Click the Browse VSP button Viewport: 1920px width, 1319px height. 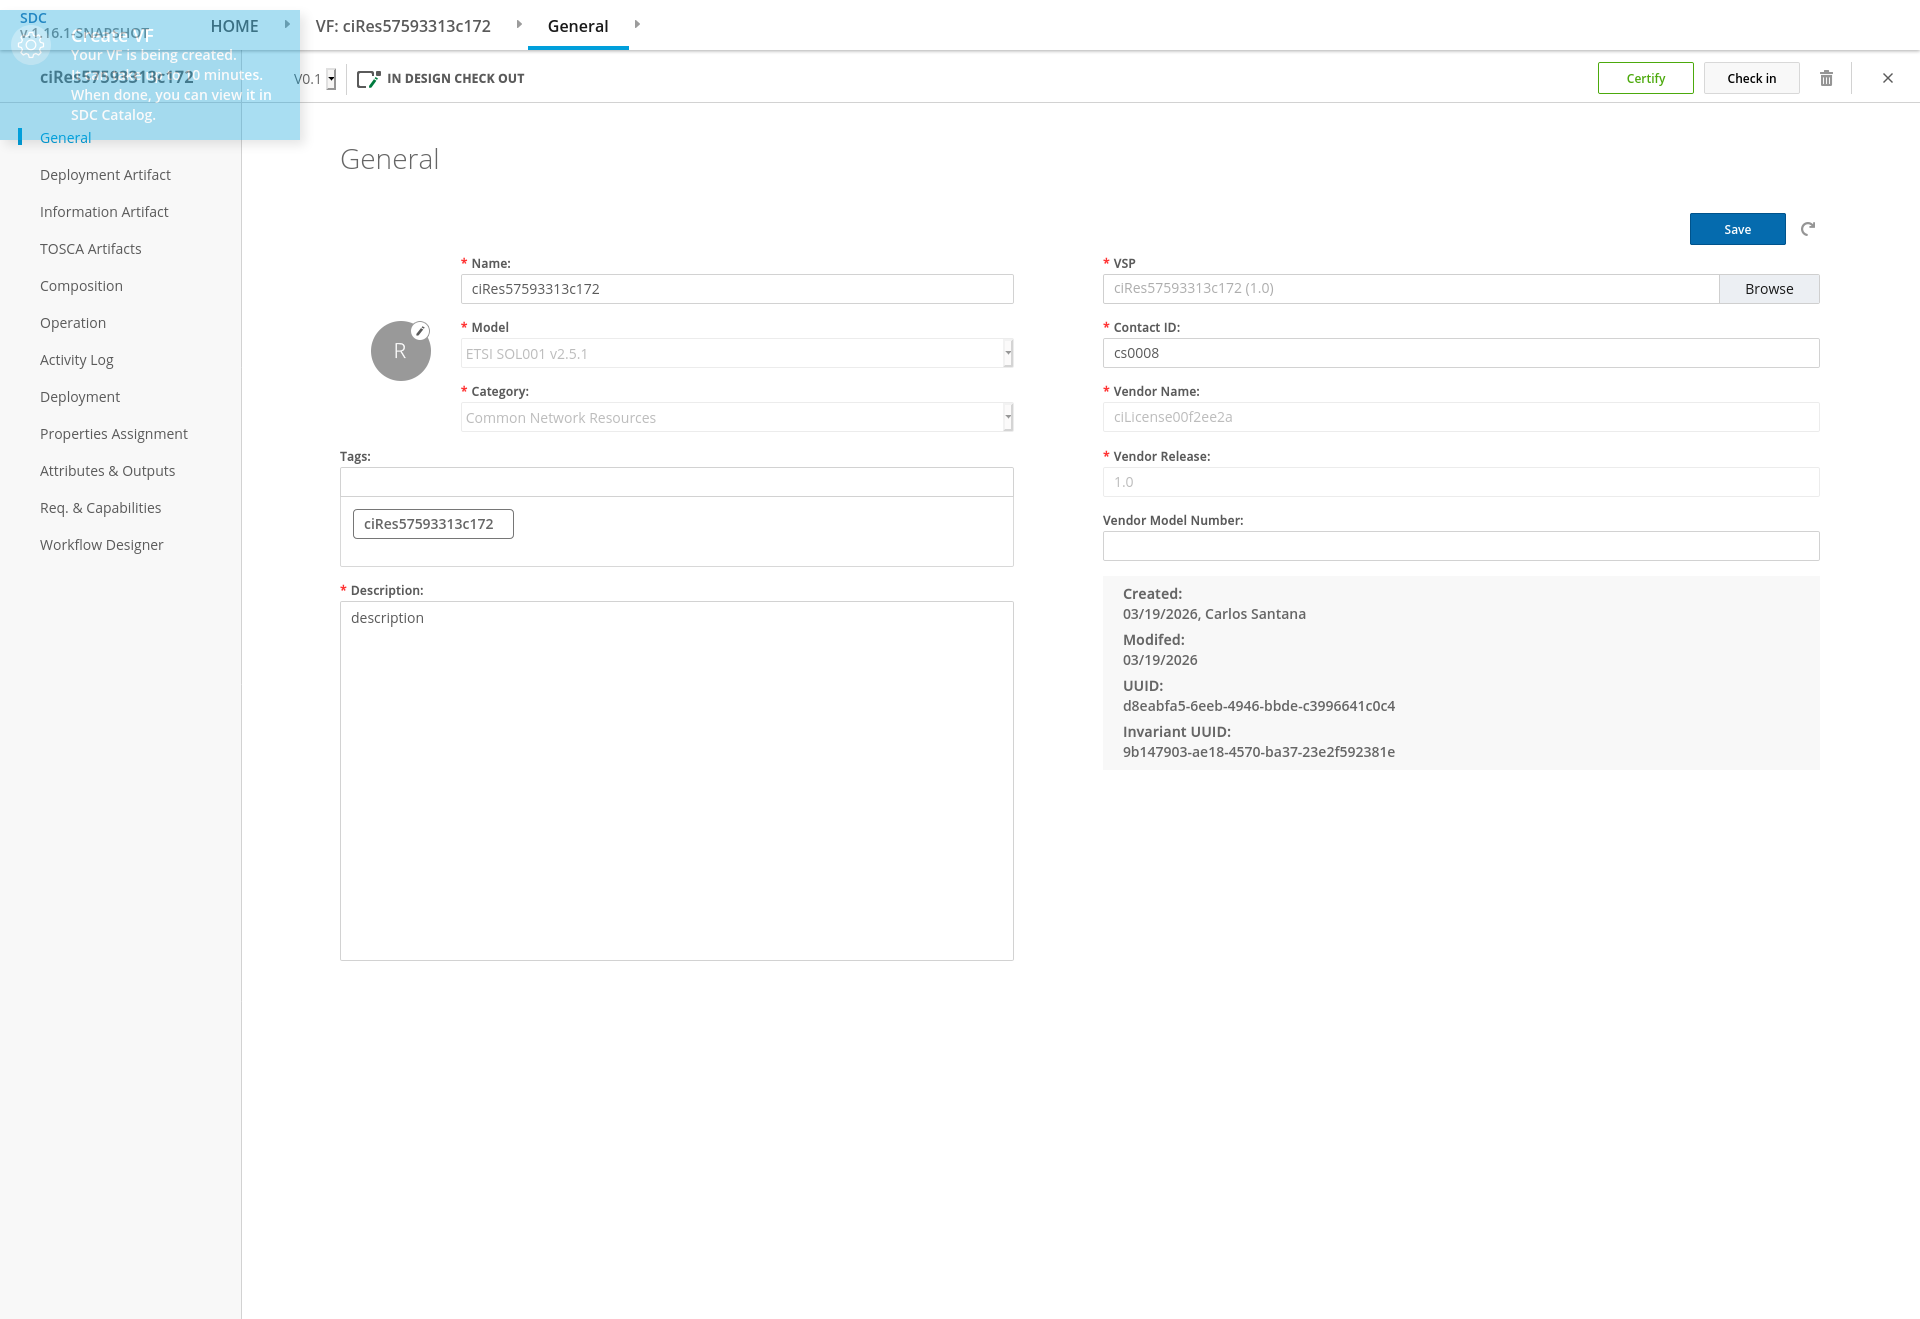pyautogui.click(x=1768, y=289)
